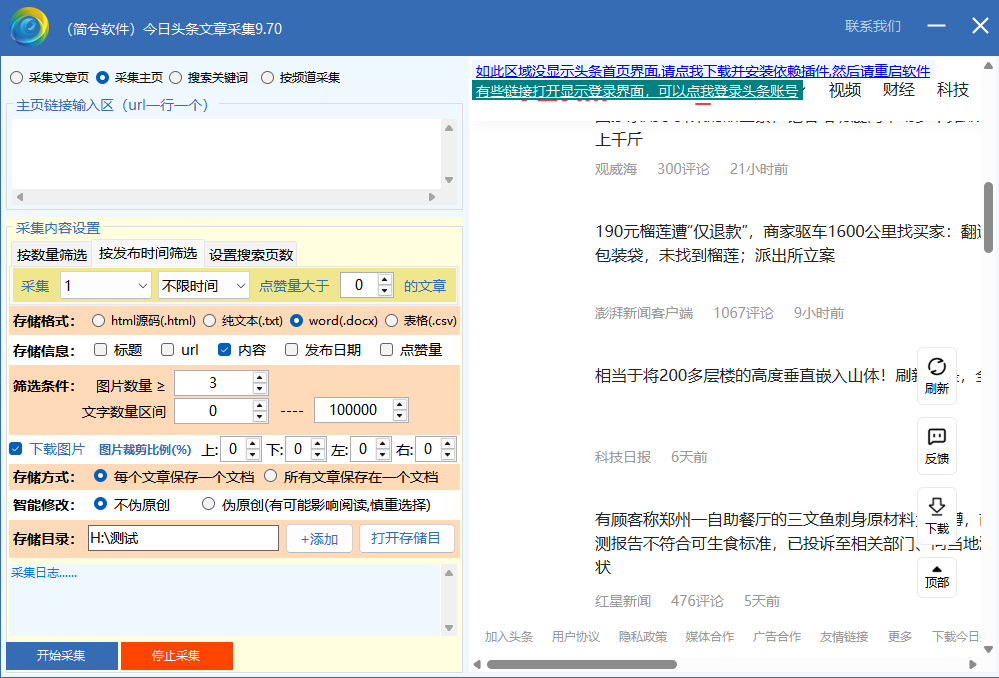Enable the 发布日期 checkbox
The width and height of the screenshot is (999, 678).
coord(291,349)
